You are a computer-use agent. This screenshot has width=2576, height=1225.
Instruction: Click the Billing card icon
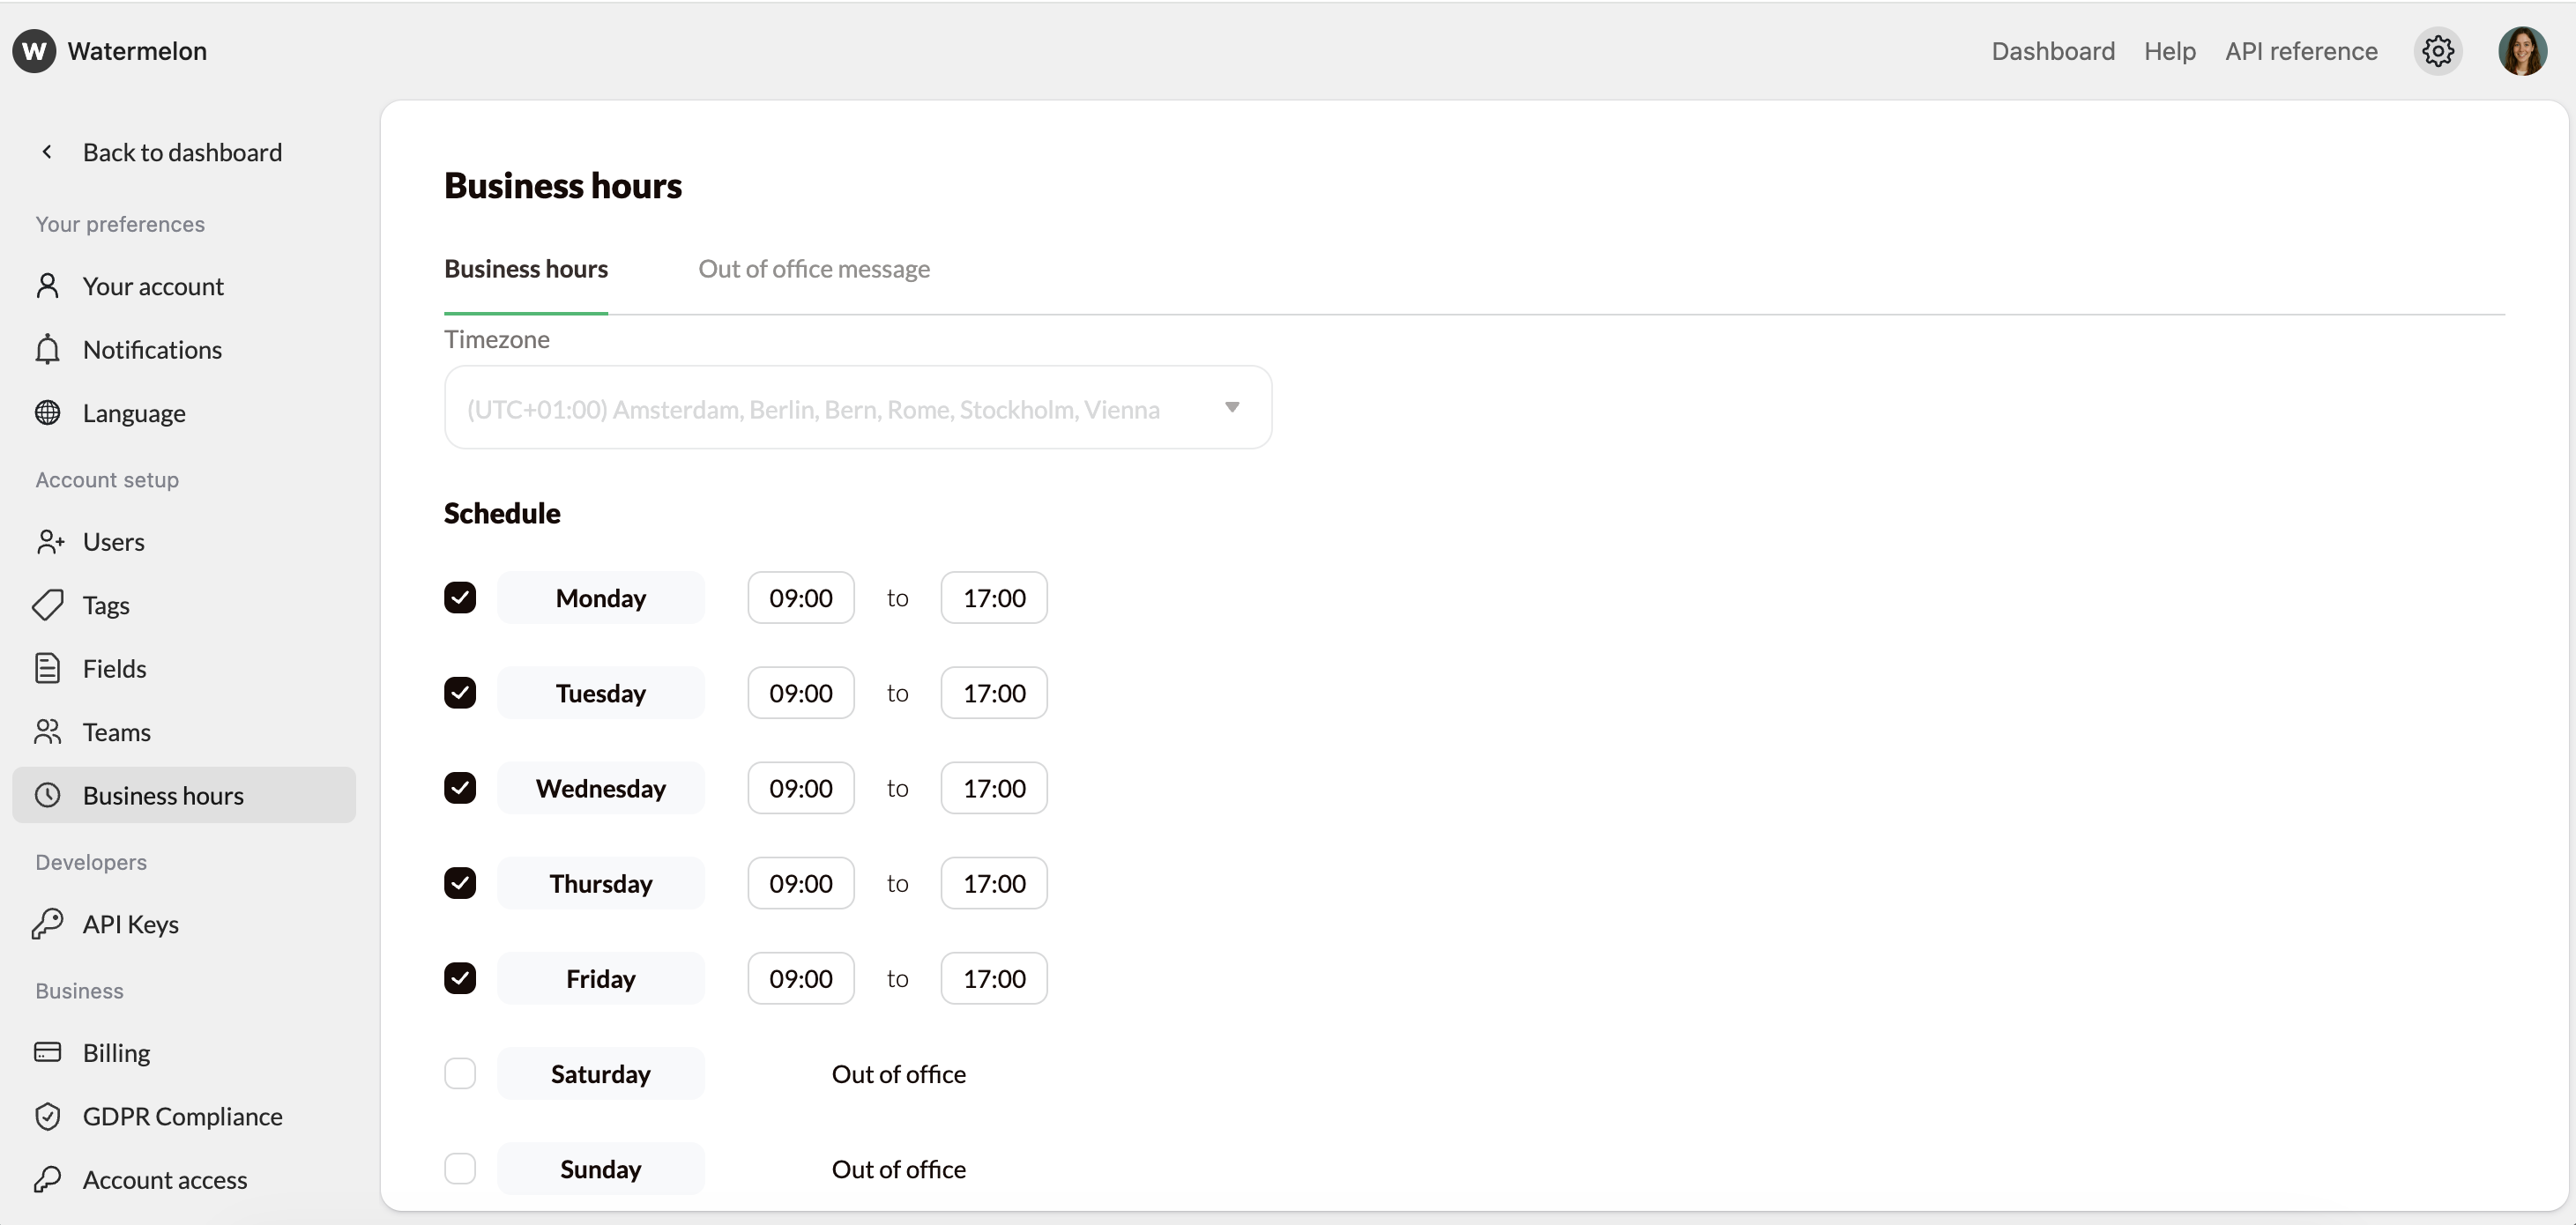(x=47, y=1052)
